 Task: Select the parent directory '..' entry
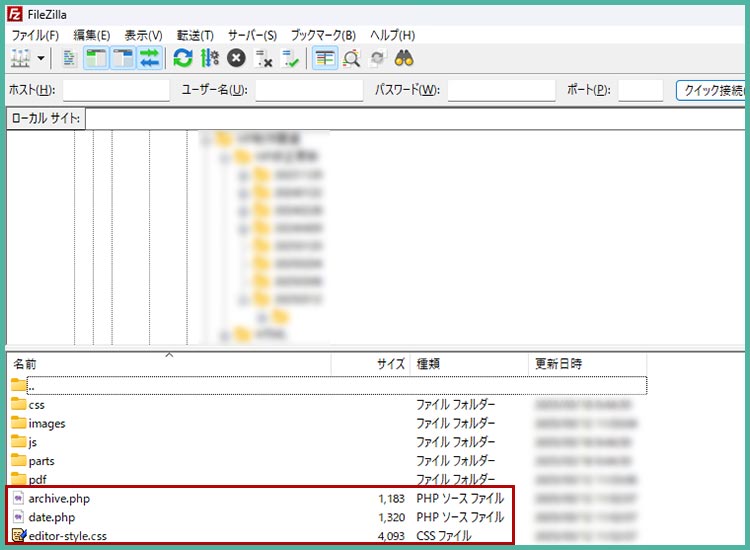pos(328,385)
